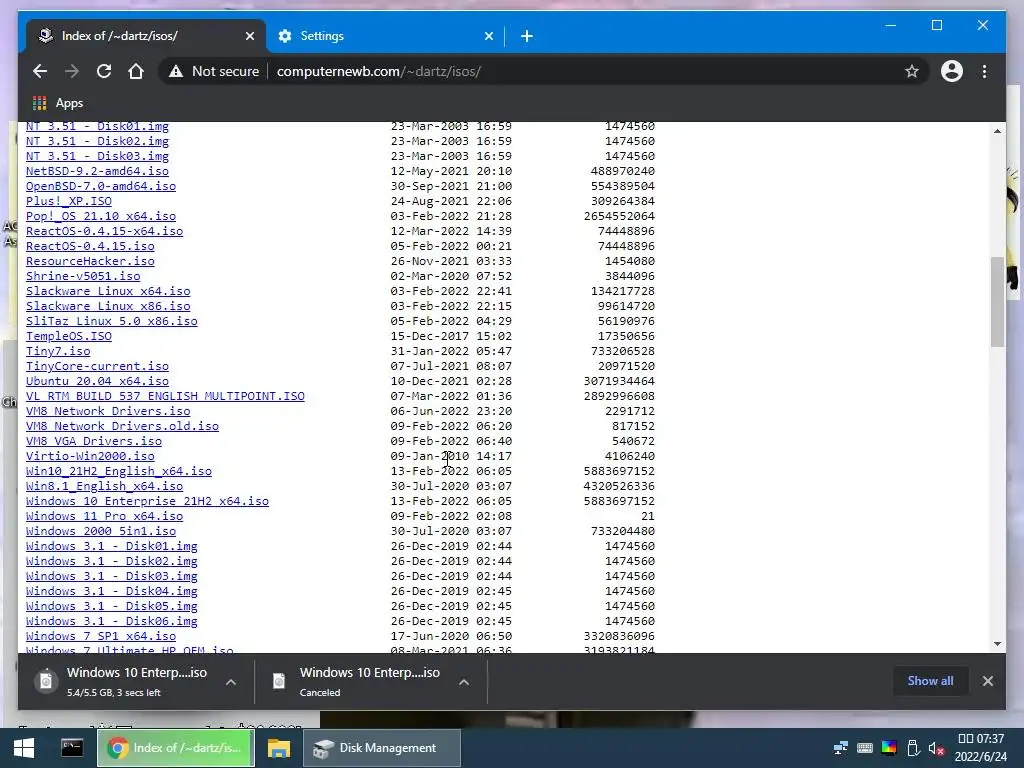Open a new browser tab

[x=526, y=36]
